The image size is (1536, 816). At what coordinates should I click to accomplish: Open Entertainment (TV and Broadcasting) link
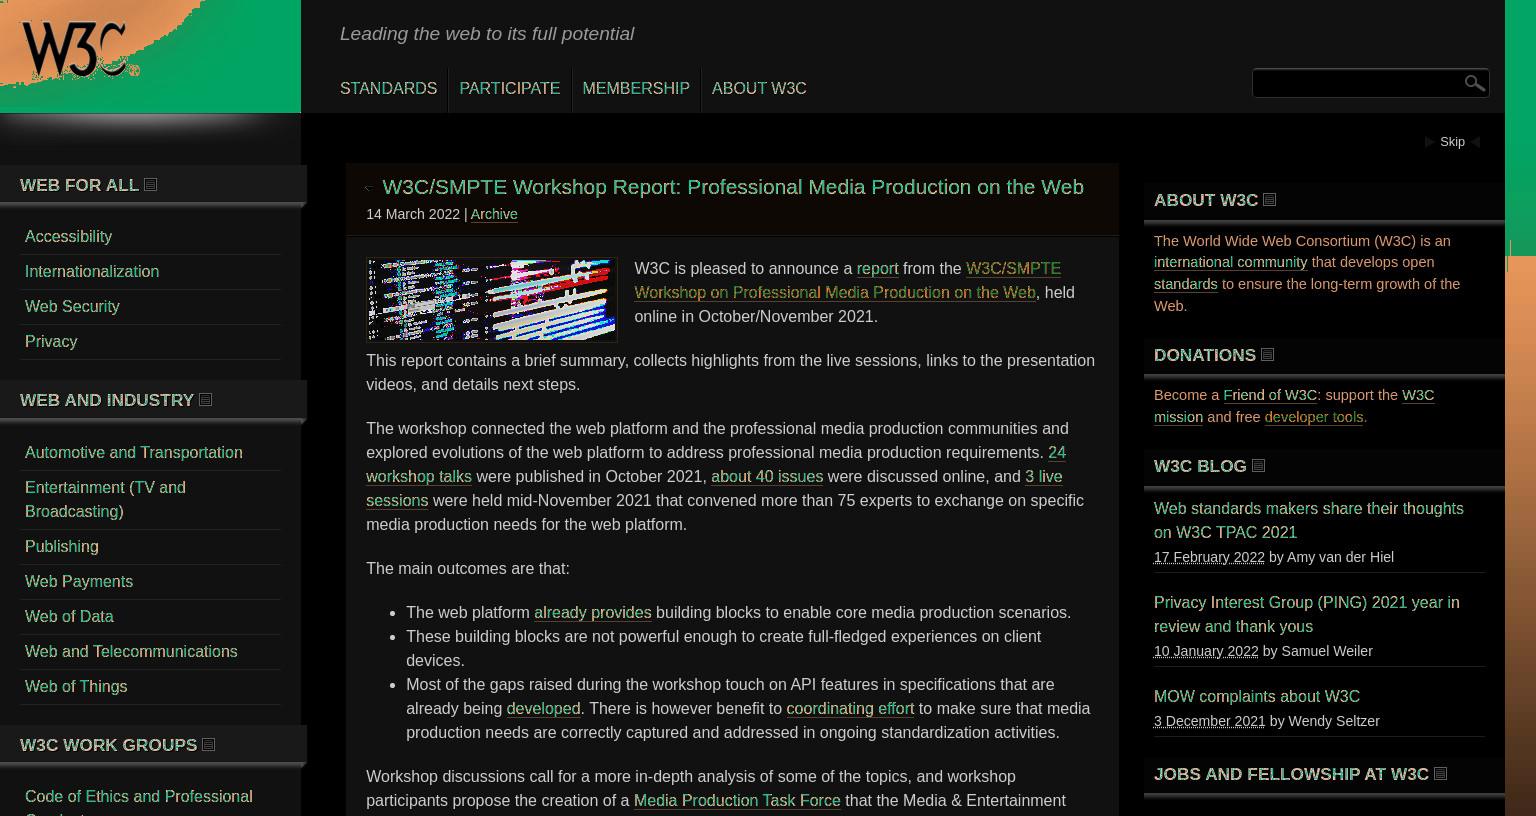105,499
